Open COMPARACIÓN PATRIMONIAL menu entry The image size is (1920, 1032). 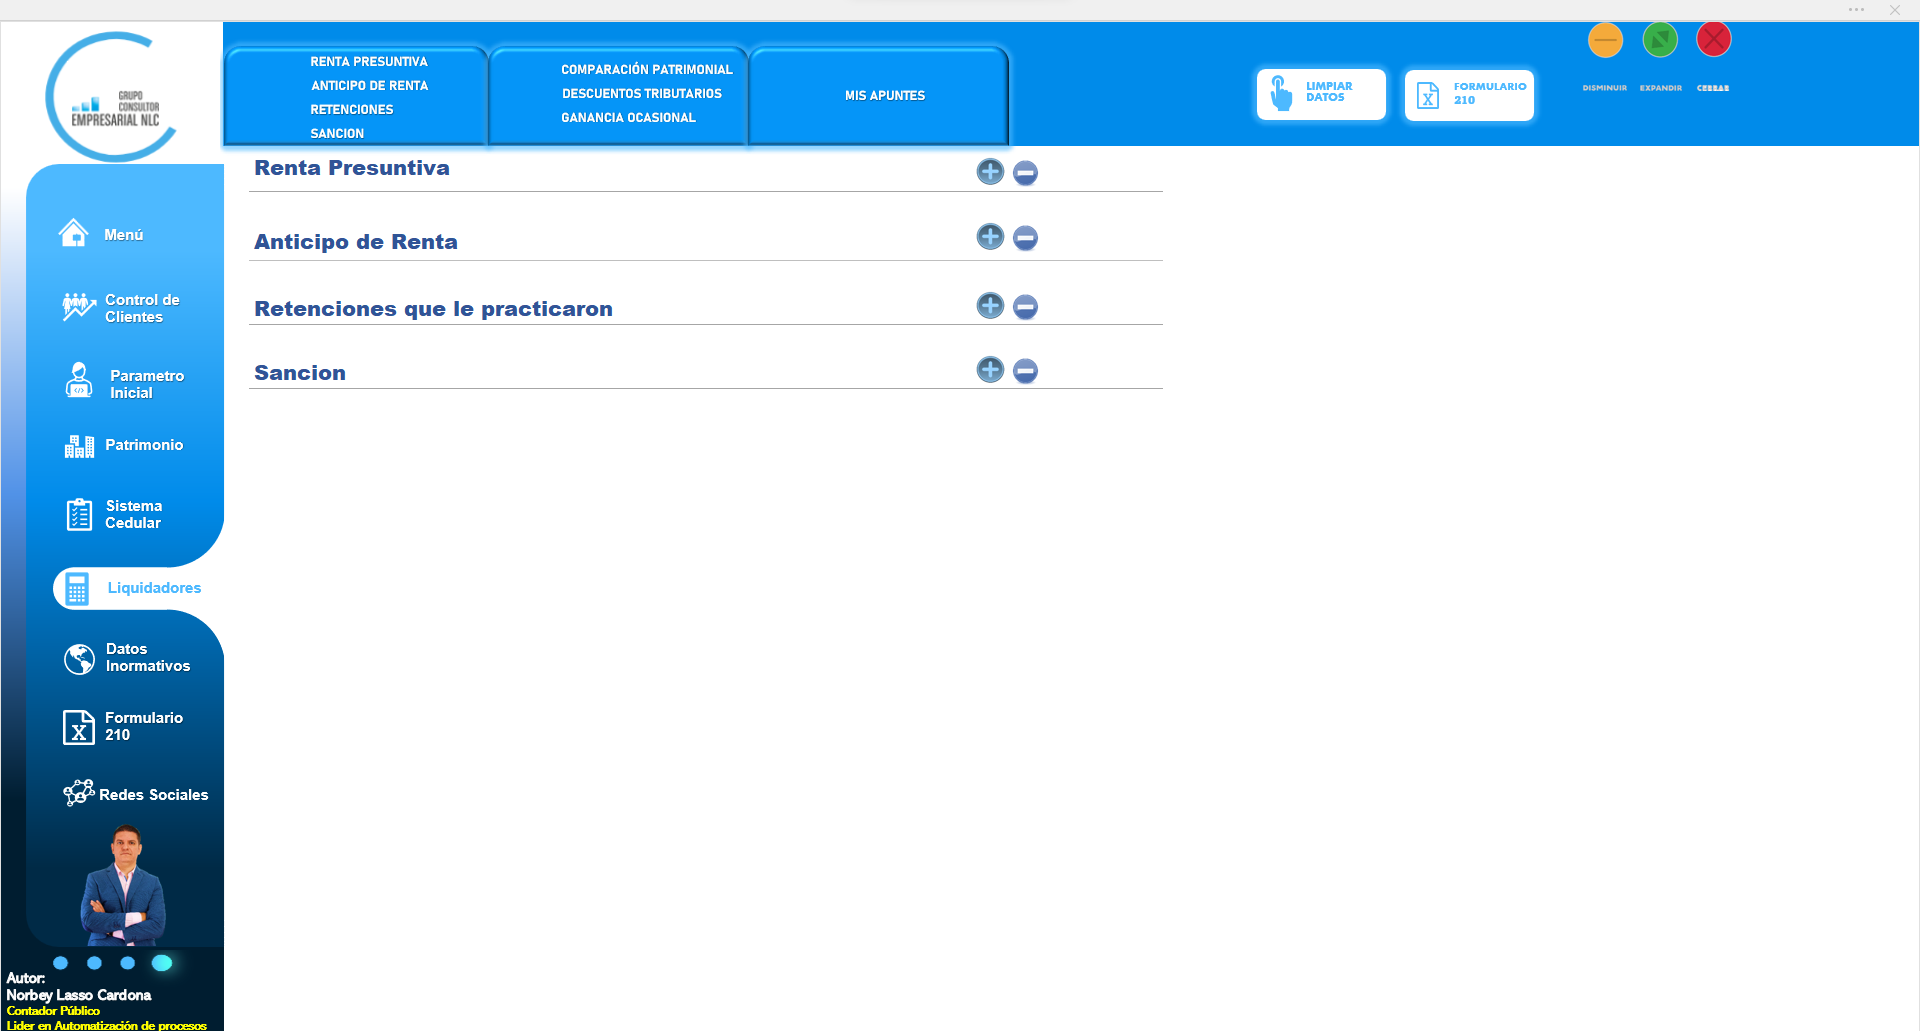[646, 70]
